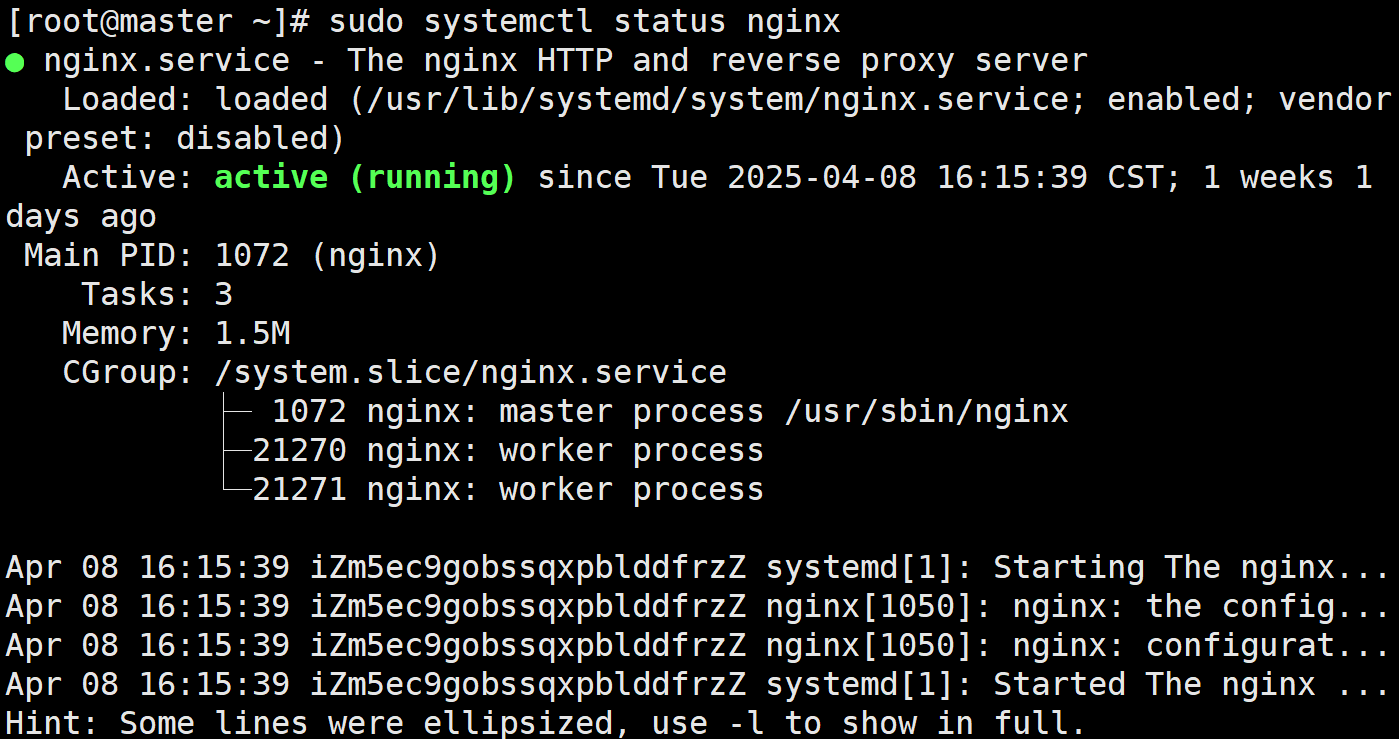The height and width of the screenshot is (739, 1399).
Task: Click the '1072 nginx: master process' tree entry
Action: 518,412
